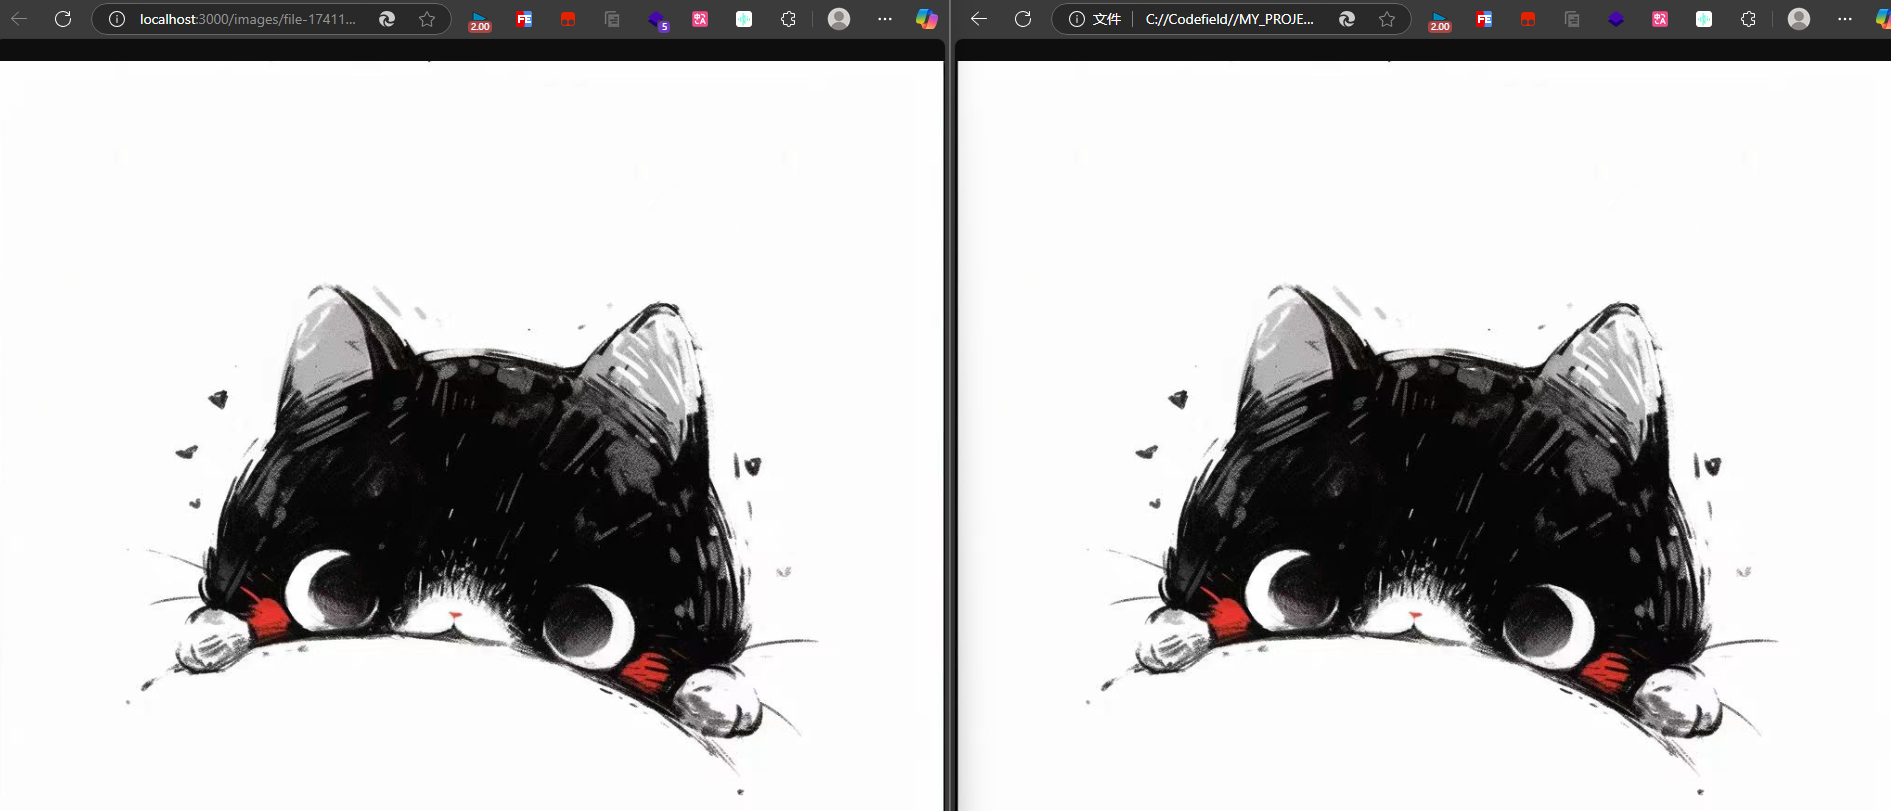Open grey copy-pages extension in left window
The image size is (1891, 811).
click(x=612, y=19)
